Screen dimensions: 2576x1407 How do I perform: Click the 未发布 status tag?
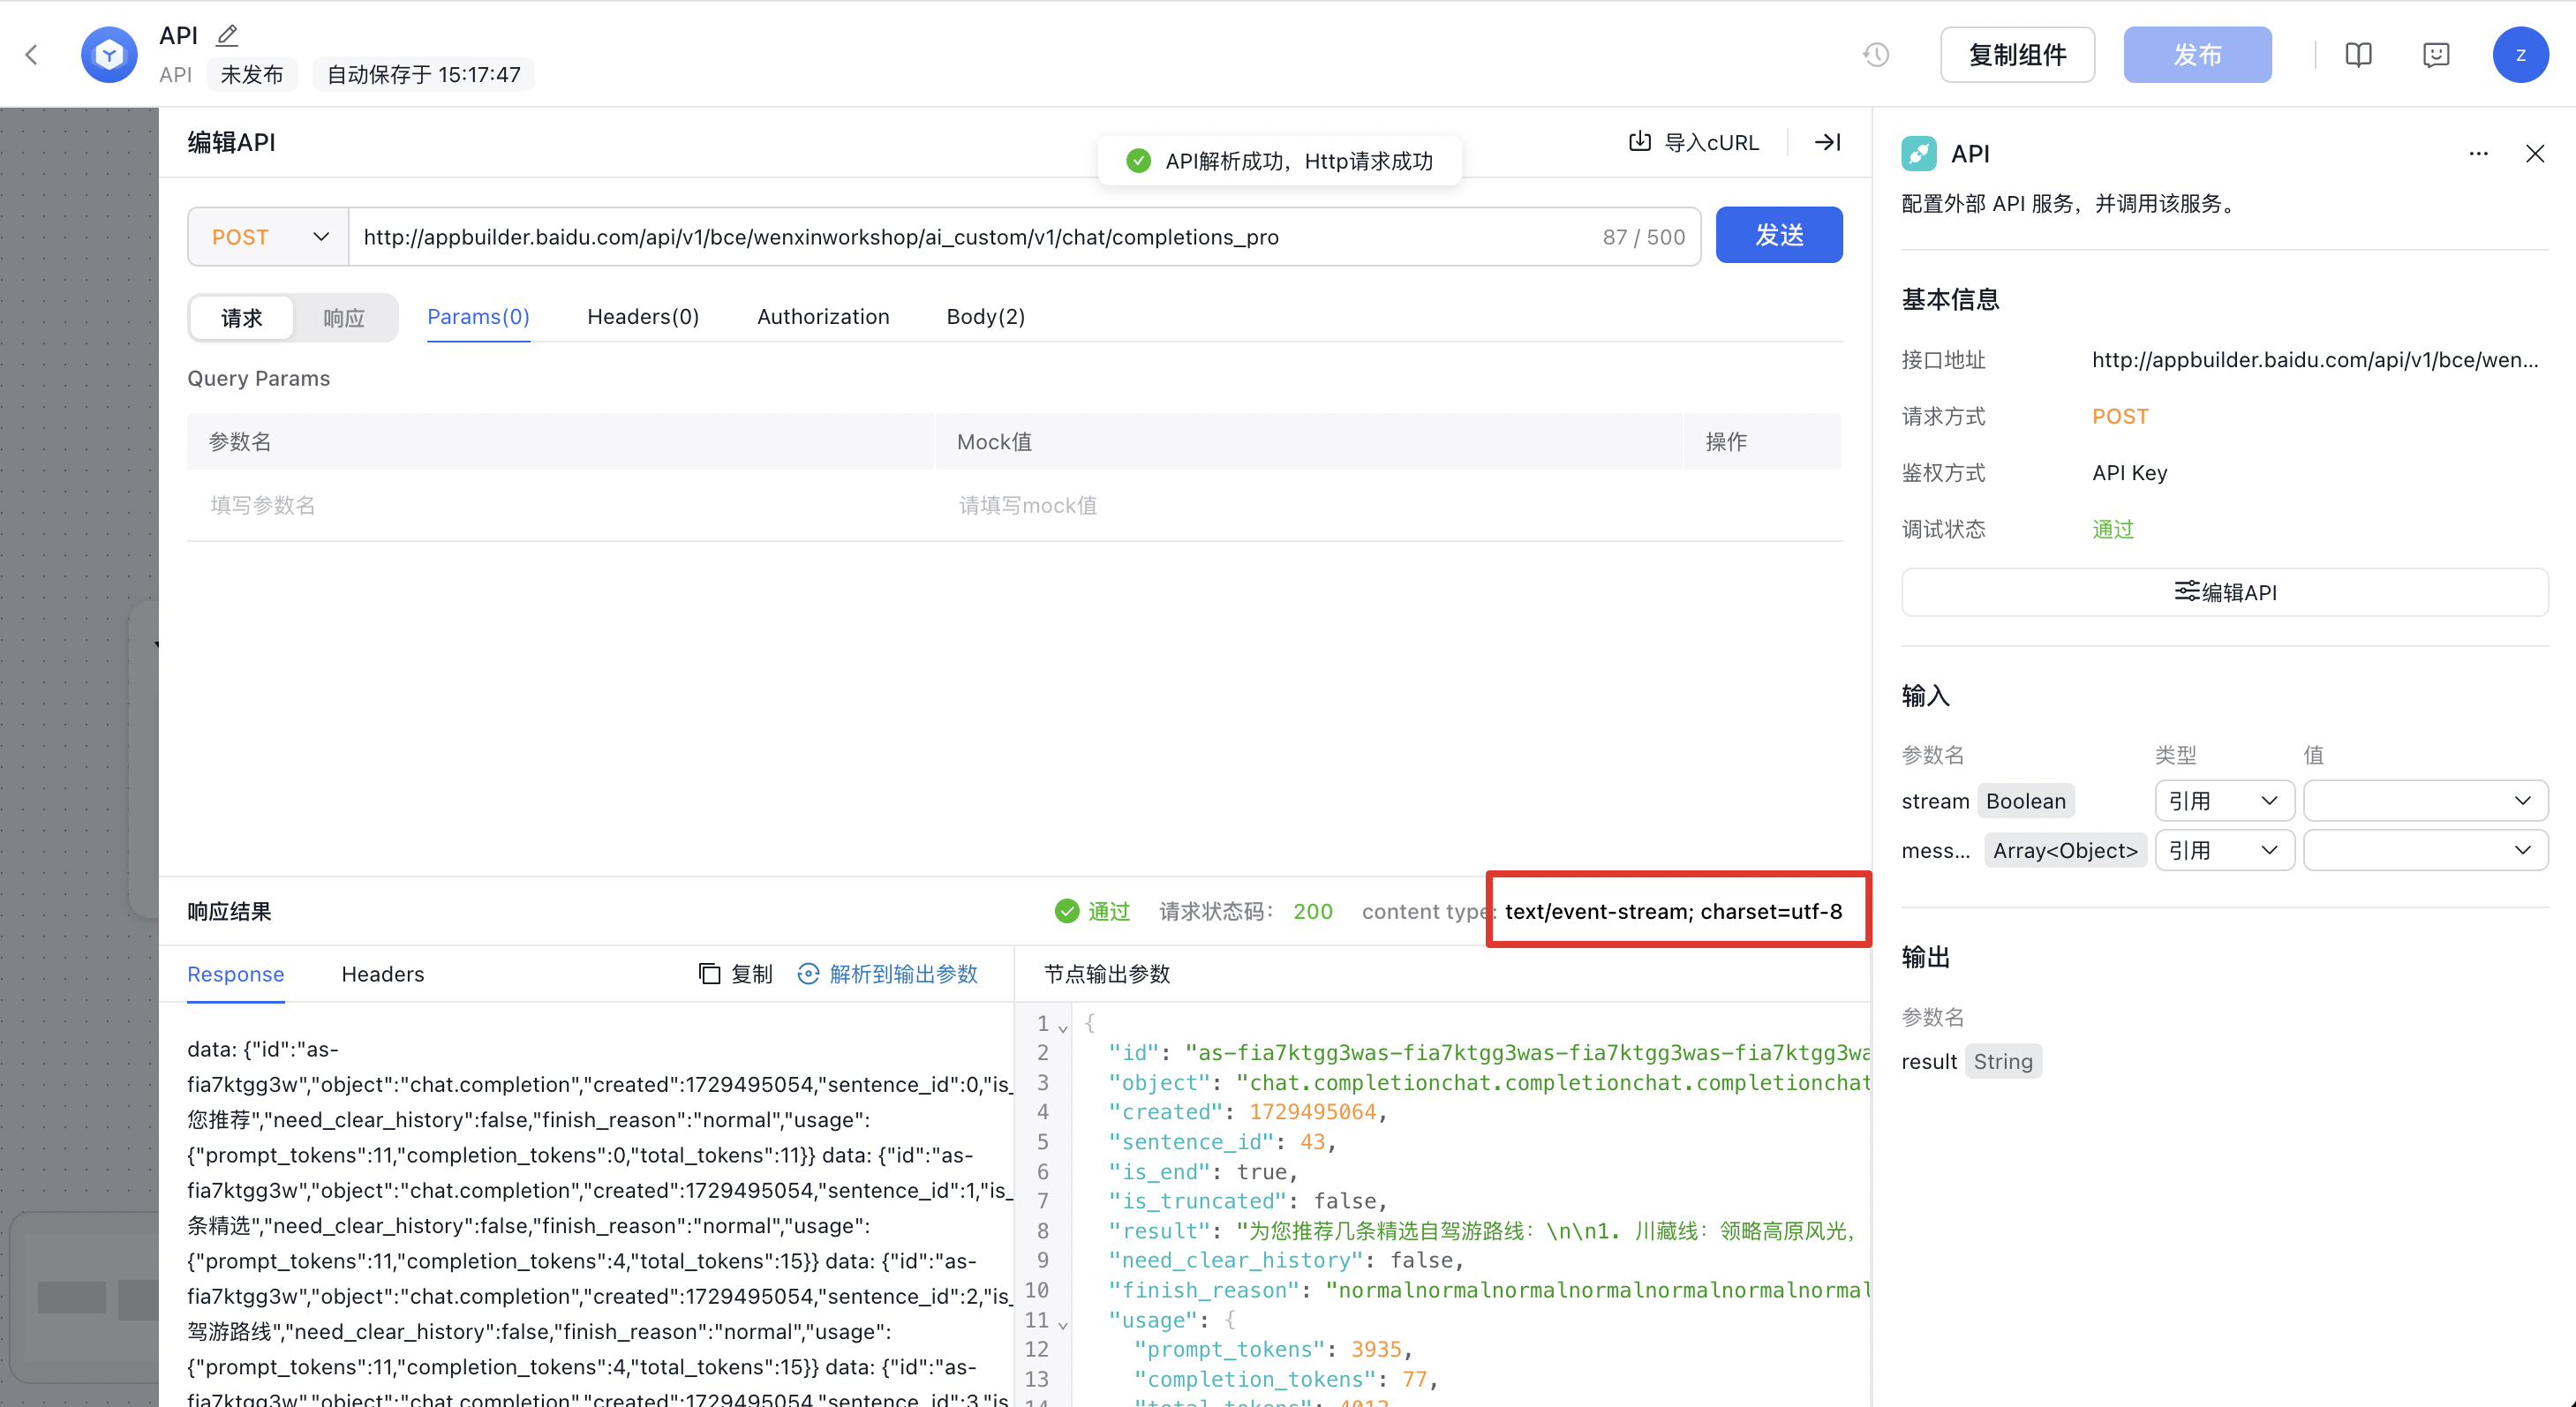pyautogui.click(x=252, y=74)
